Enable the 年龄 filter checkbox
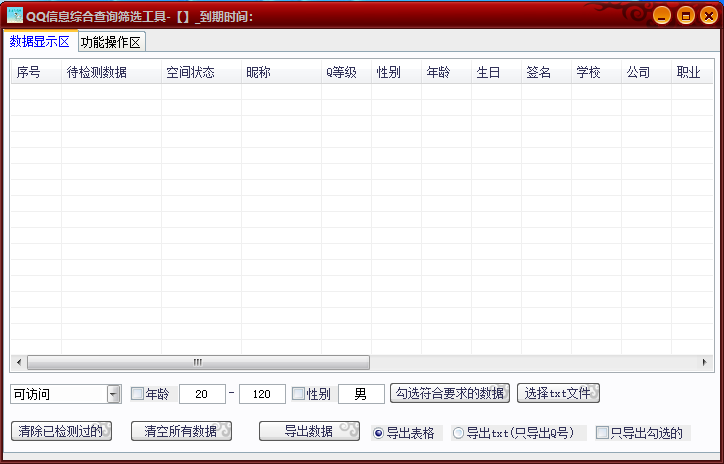The width and height of the screenshot is (724, 464). pyautogui.click(x=138, y=394)
